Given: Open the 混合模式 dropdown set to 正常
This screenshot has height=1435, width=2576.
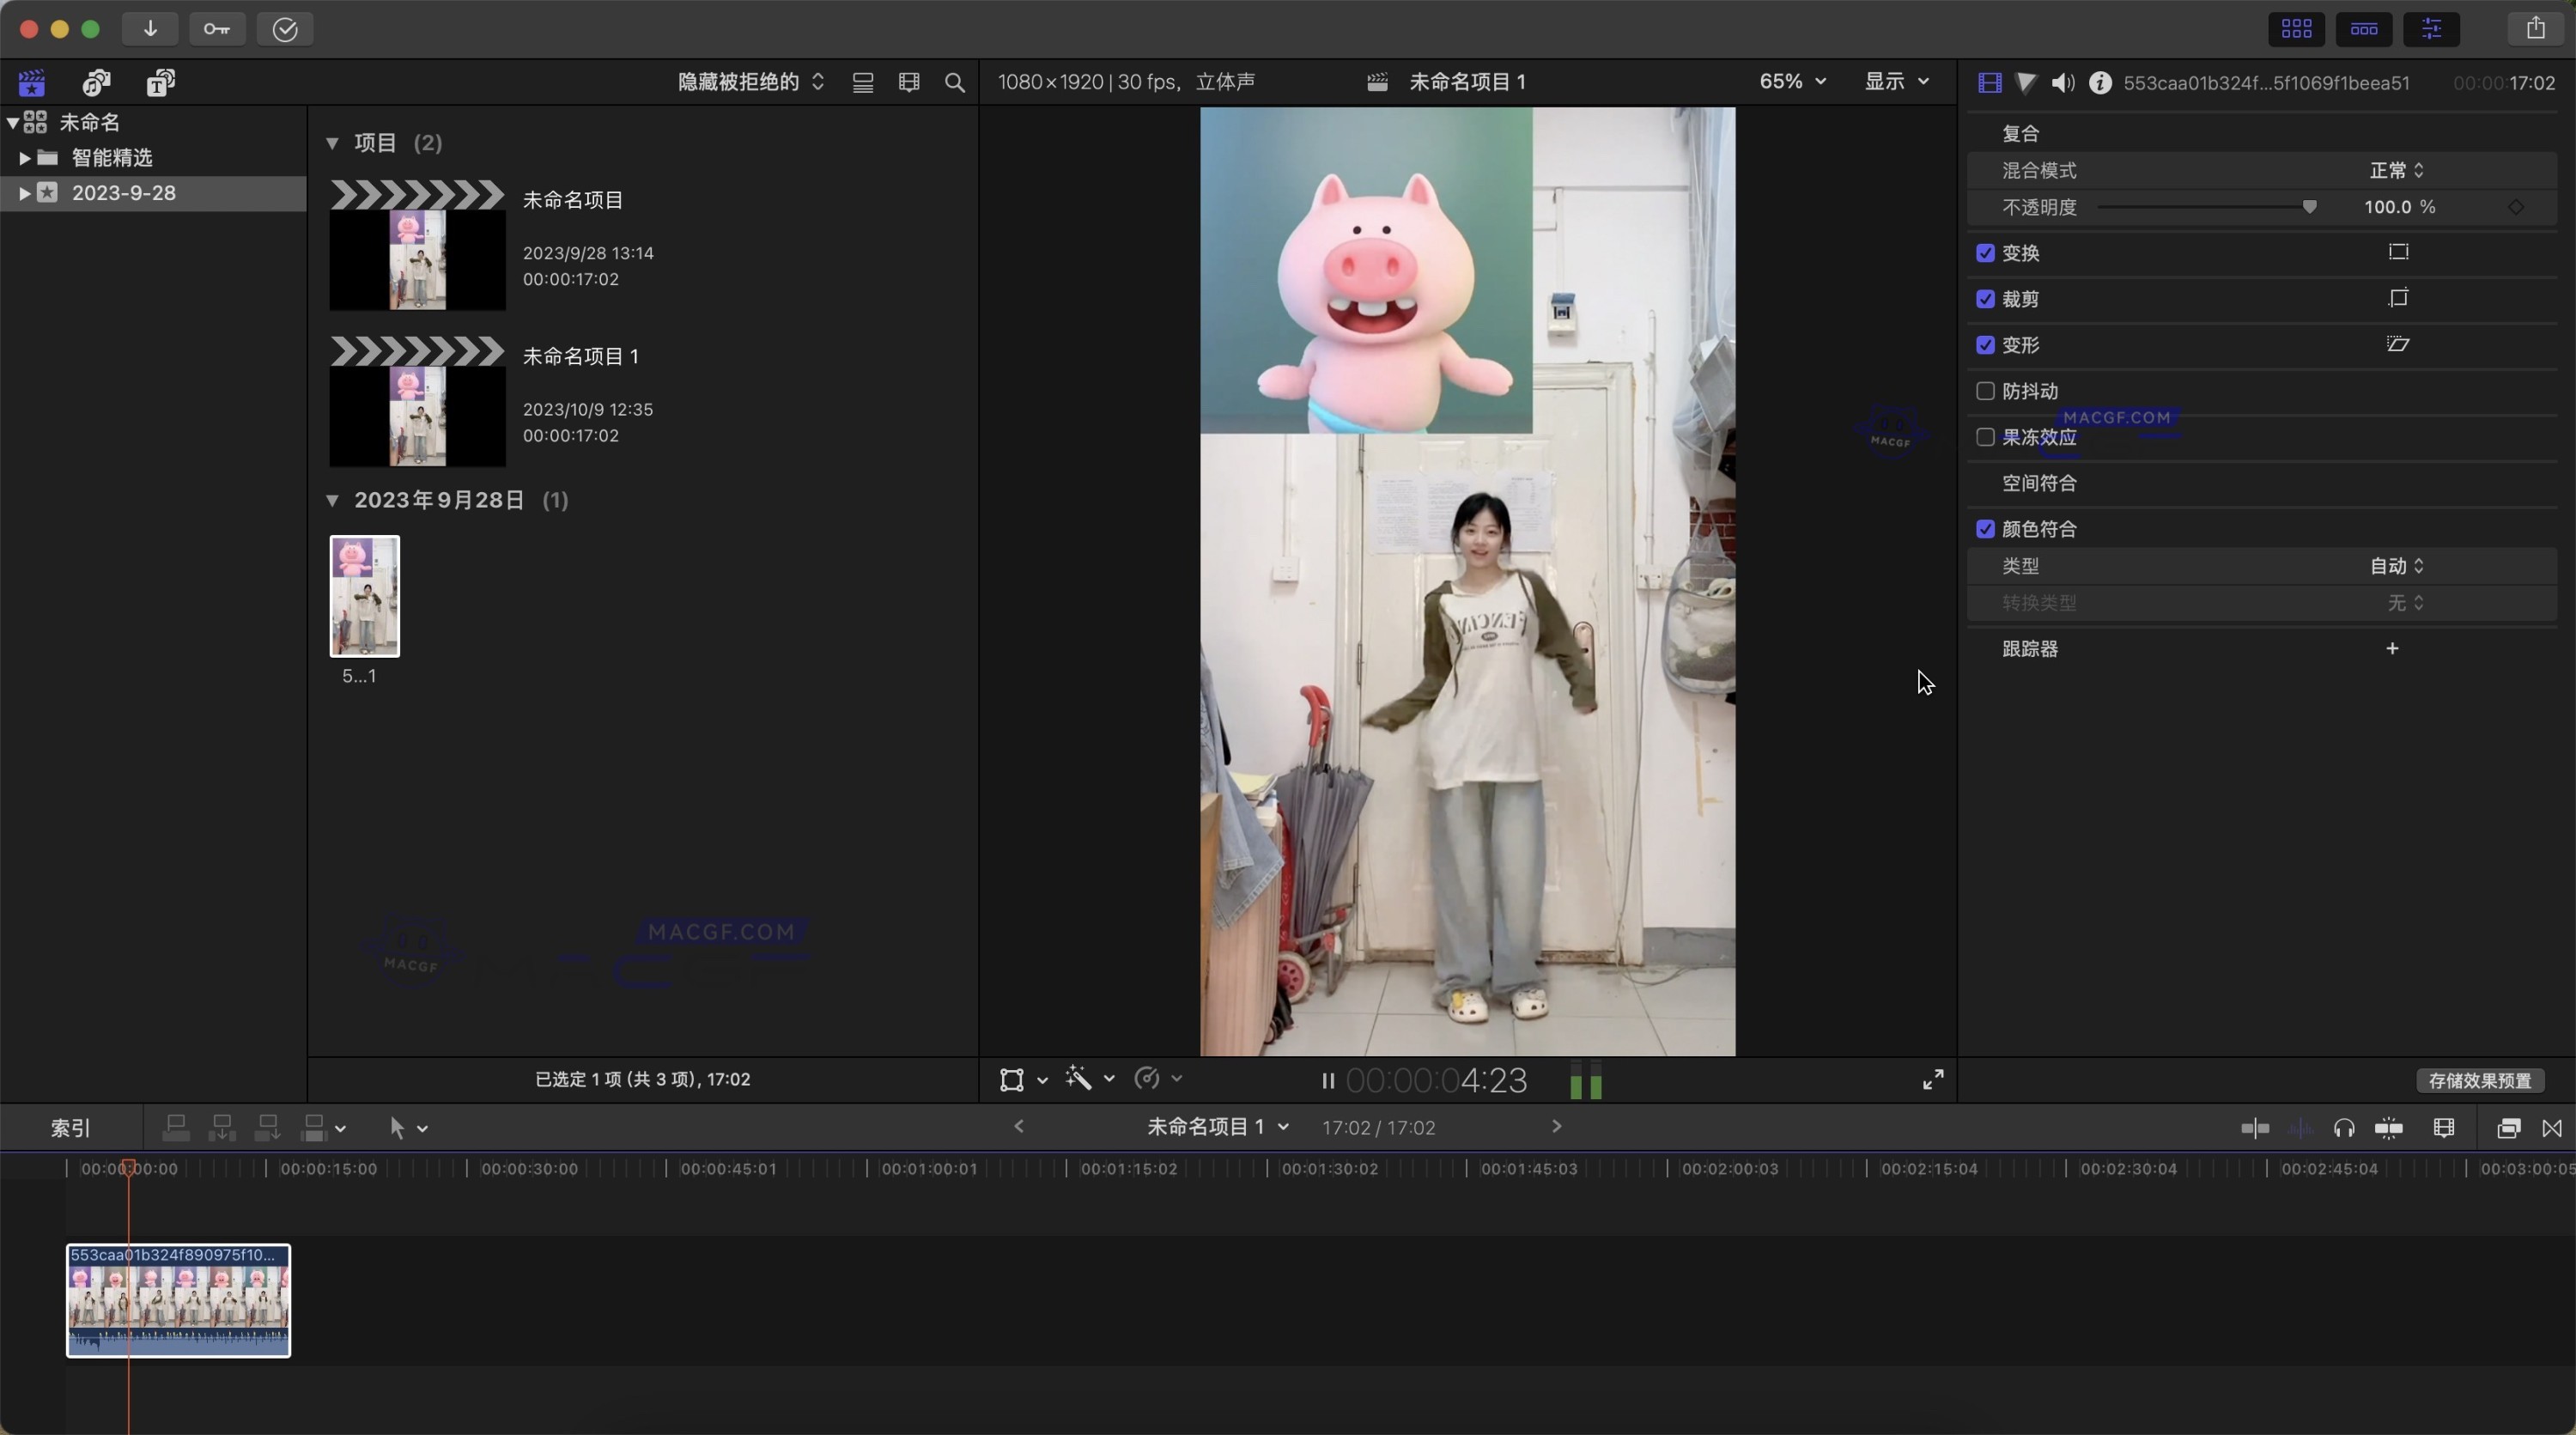Looking at the screenshot, I should (x=2396, y=170).
